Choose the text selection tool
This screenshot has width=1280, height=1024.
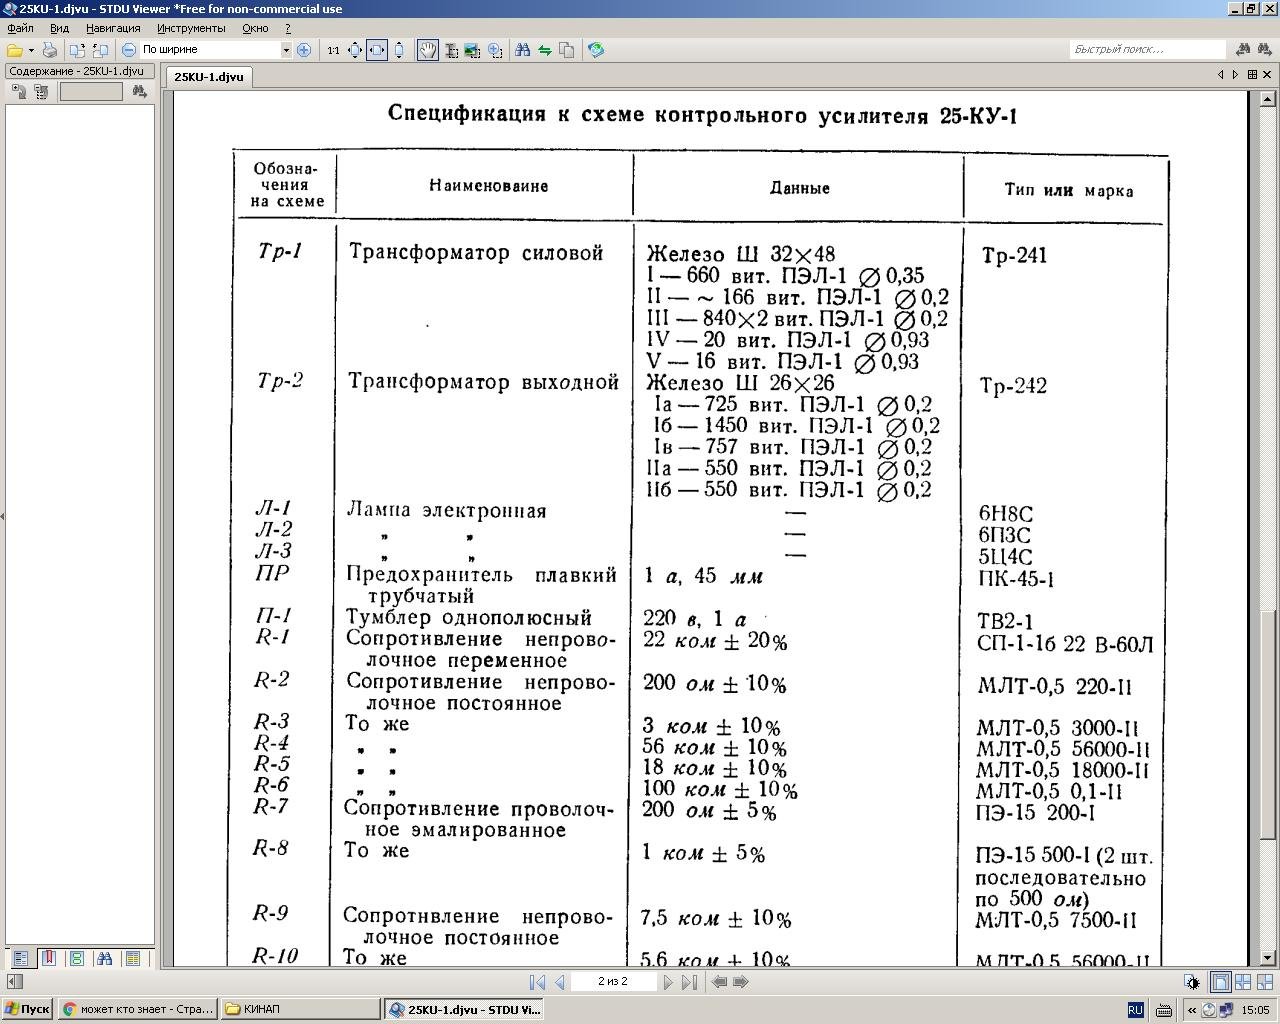(x=451, y=50)
